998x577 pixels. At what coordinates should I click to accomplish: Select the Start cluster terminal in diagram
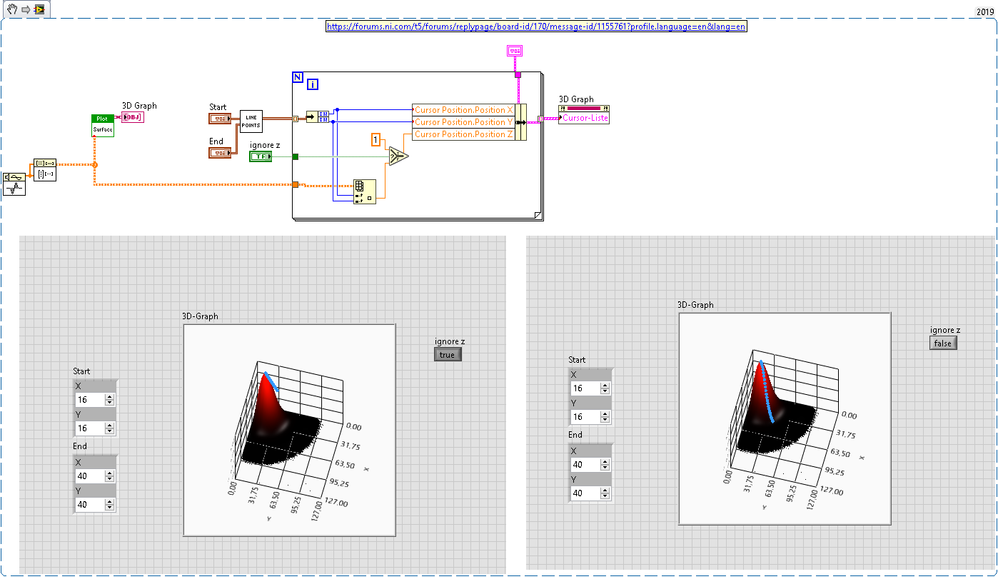(220, 118)
